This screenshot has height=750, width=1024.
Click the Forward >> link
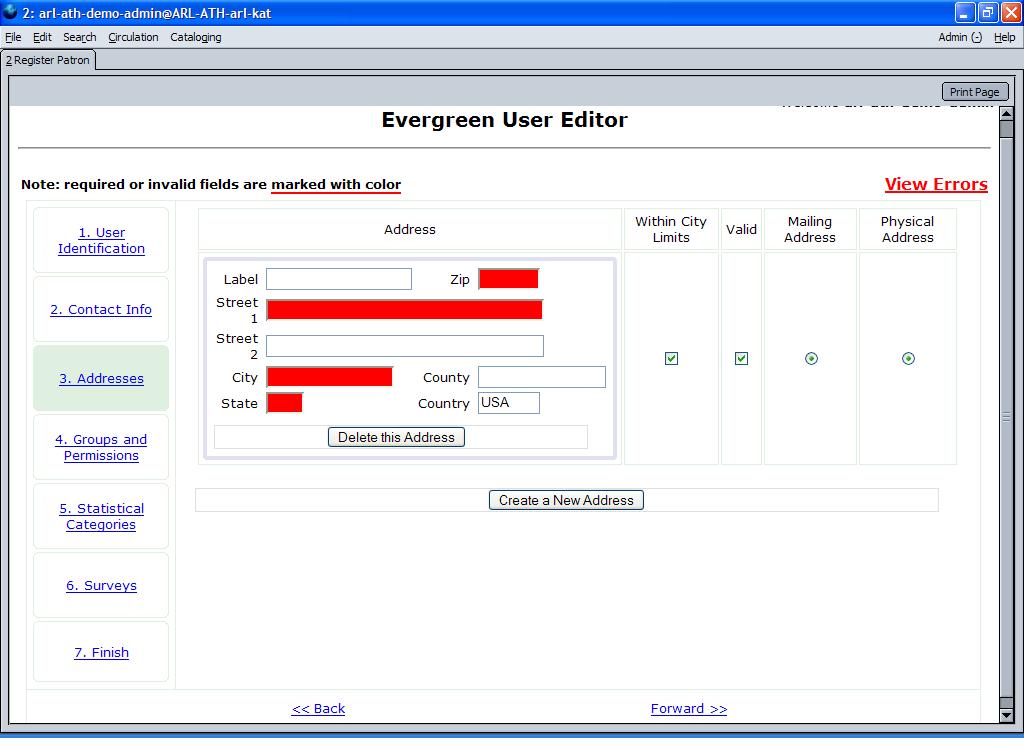(688, 708)
